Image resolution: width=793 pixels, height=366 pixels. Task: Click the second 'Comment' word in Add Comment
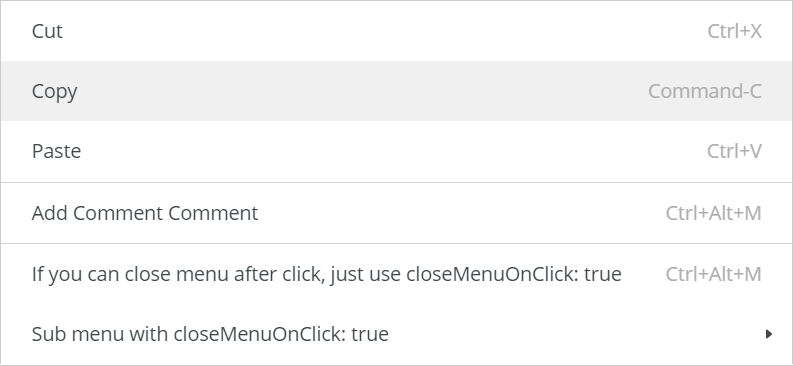pyautogui.click(x=213, y=213)
